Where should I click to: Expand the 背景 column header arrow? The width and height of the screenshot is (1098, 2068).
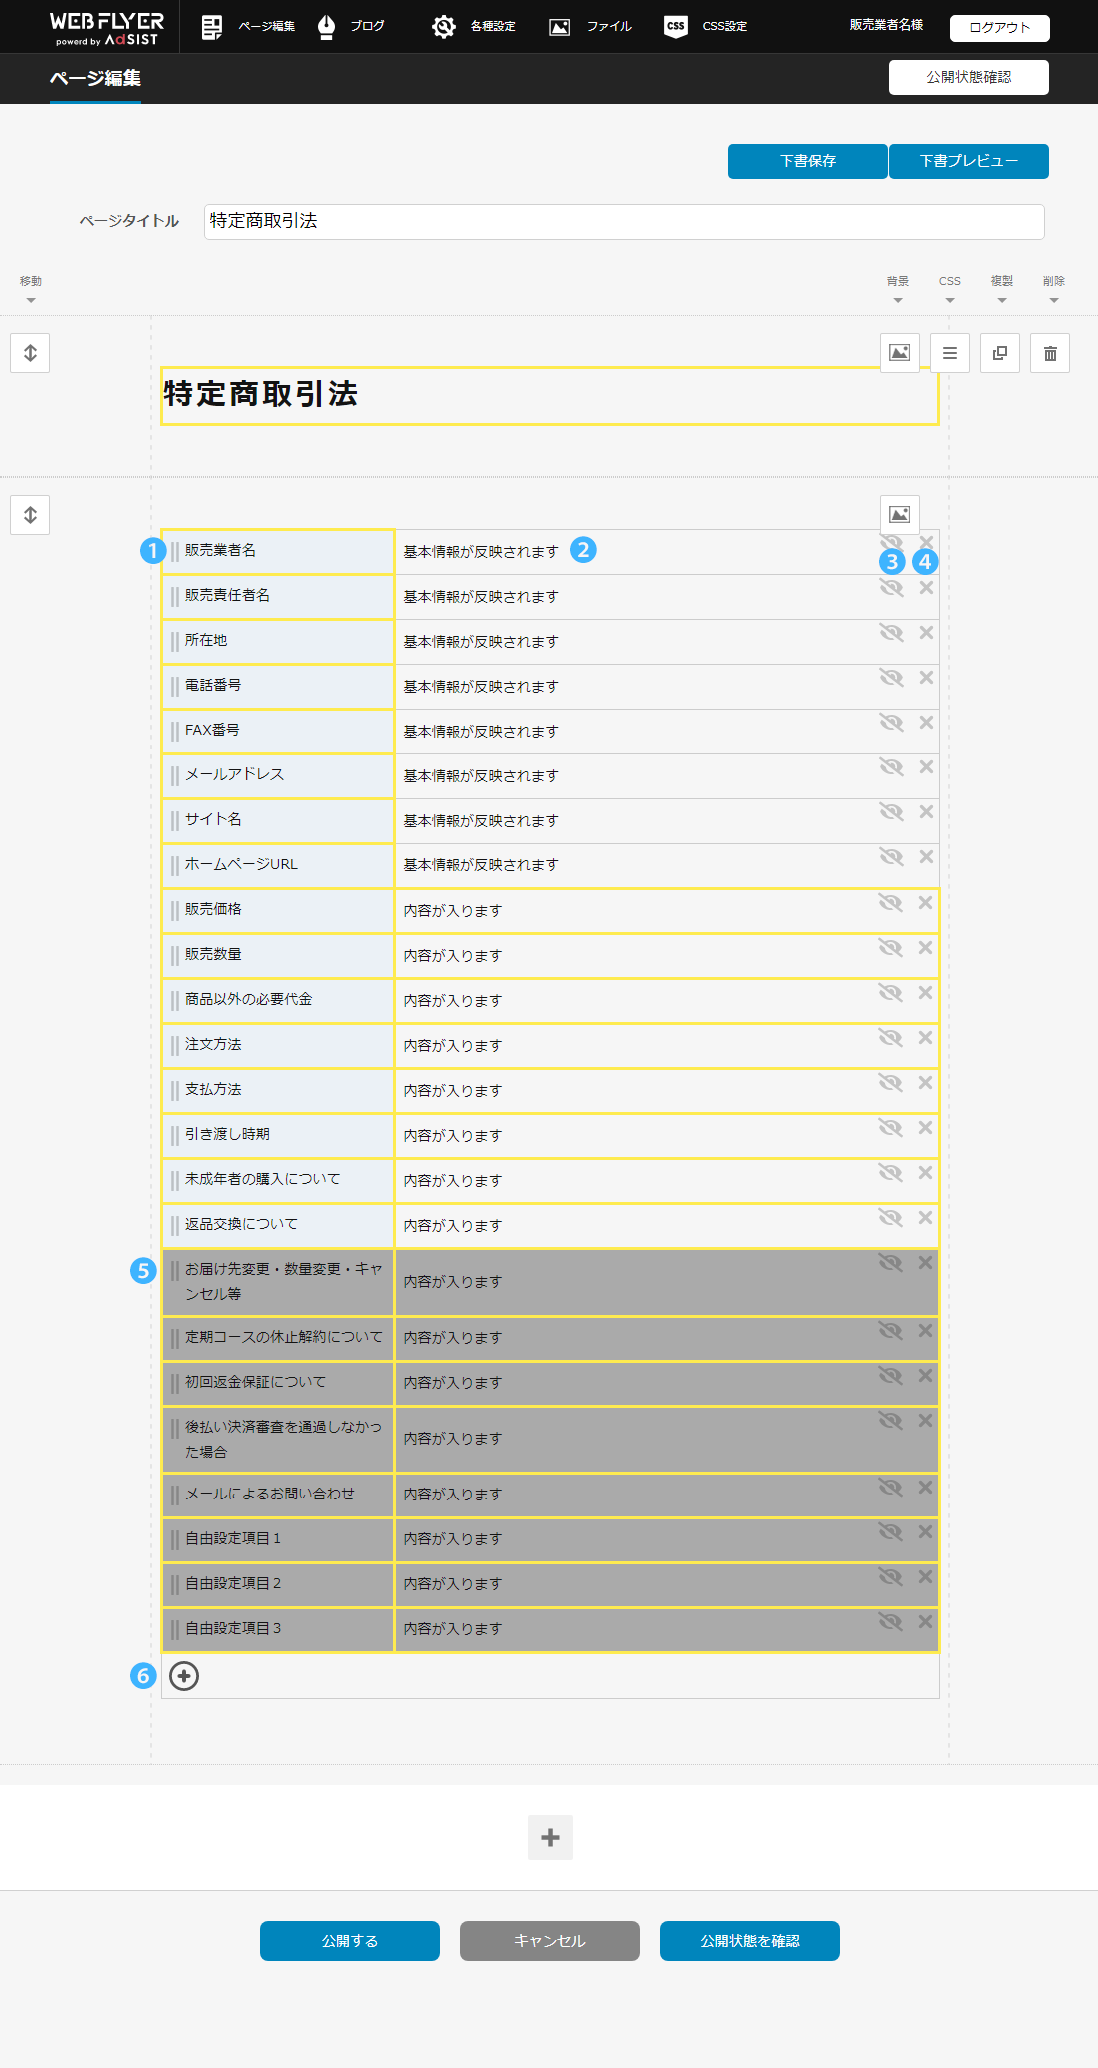click(x=898, y=300)
